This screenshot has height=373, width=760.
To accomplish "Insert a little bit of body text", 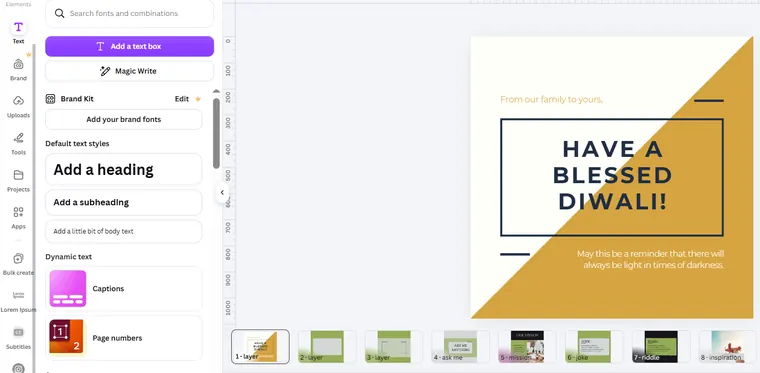I will pyautogui.click(x=124, y=232).
